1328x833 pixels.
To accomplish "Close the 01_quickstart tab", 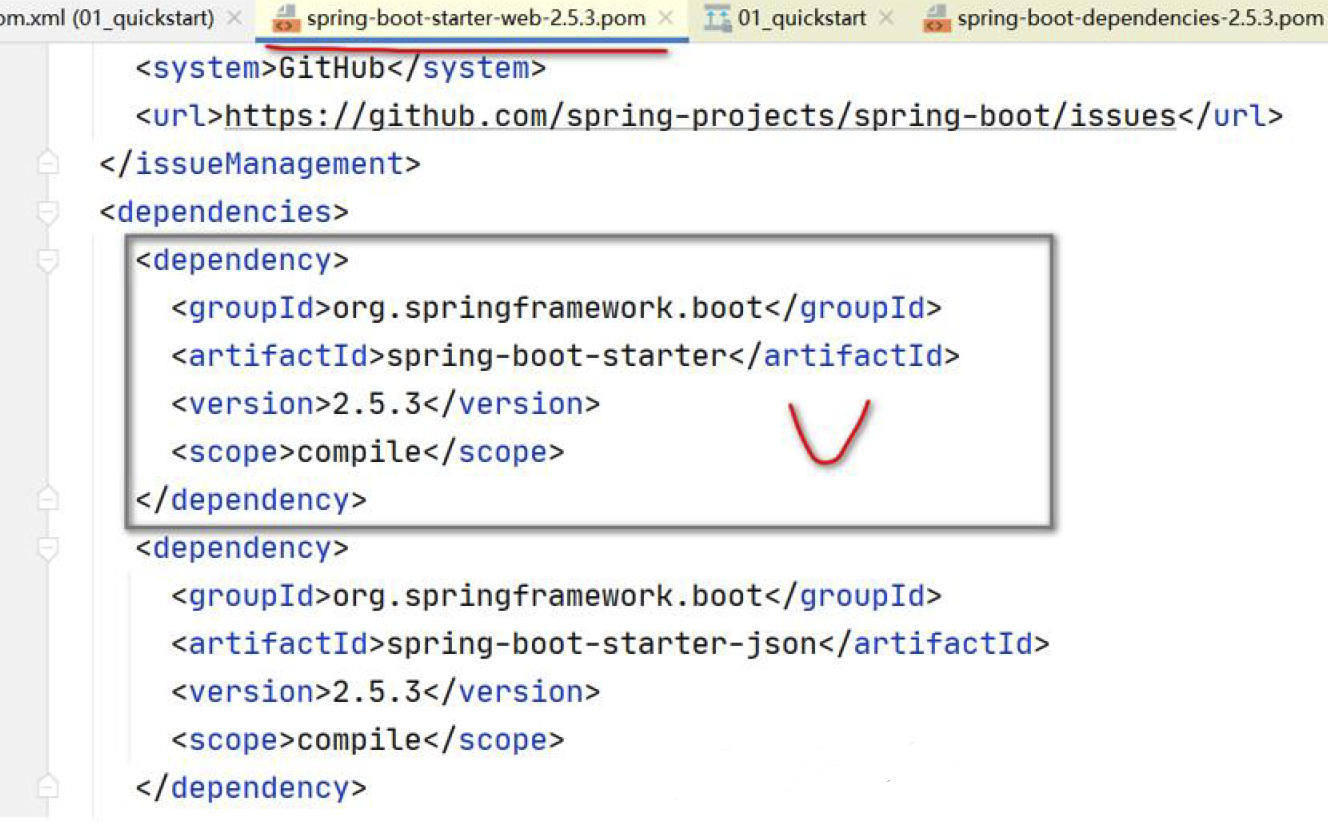I will pyautogui.click(x=886, y=19).
